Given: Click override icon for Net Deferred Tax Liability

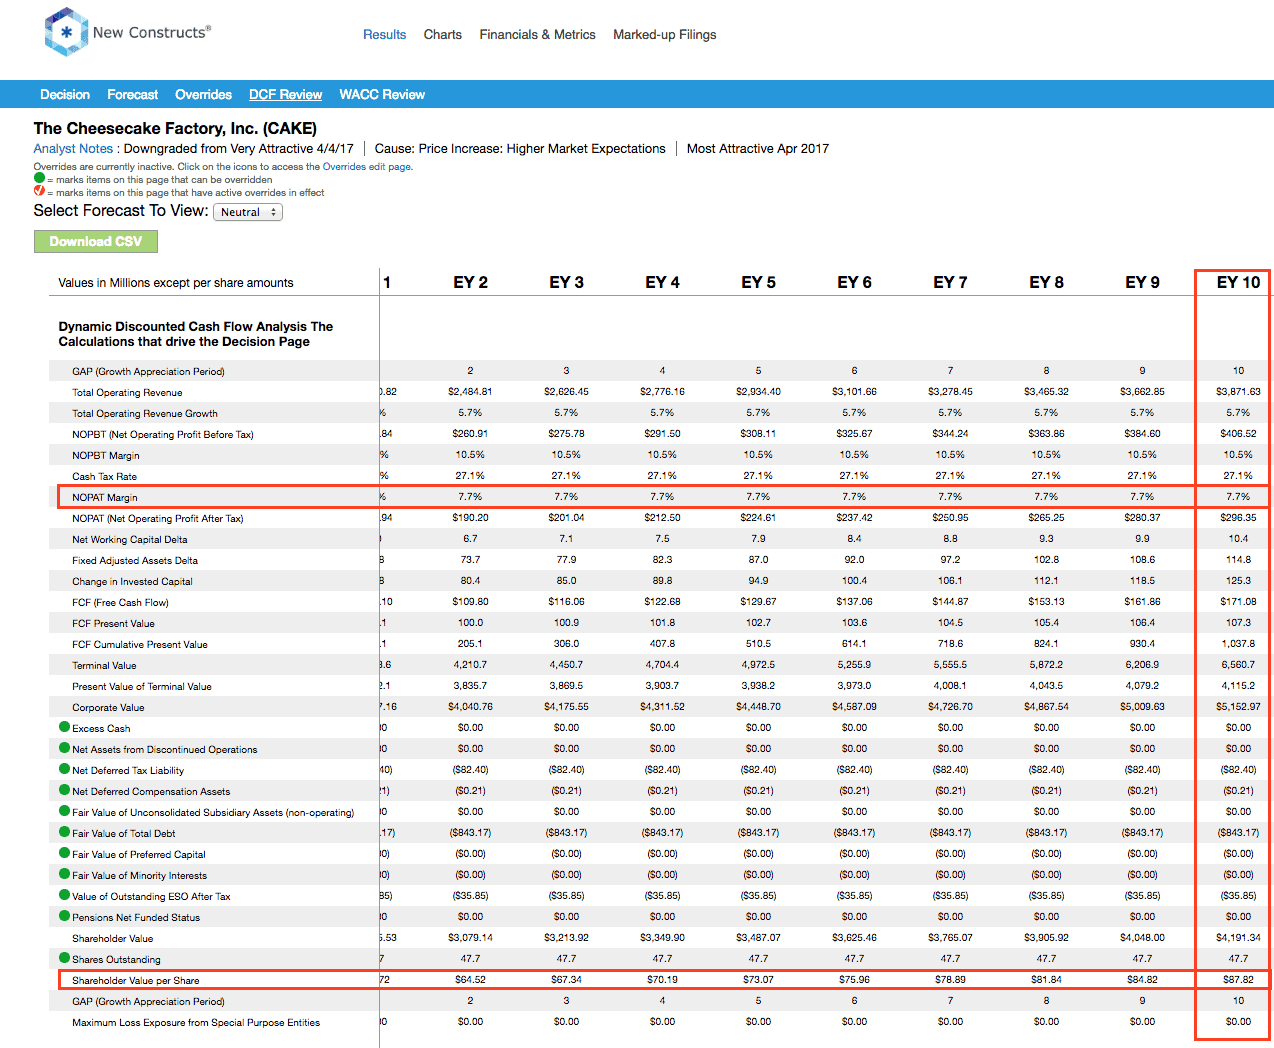Looking at the screenshot, I should coord(64,769).
